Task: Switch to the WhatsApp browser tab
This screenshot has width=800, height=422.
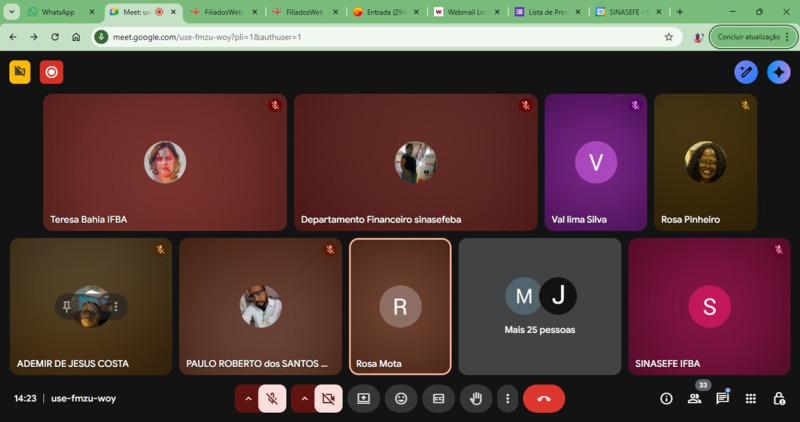Action: coord(57,12)
